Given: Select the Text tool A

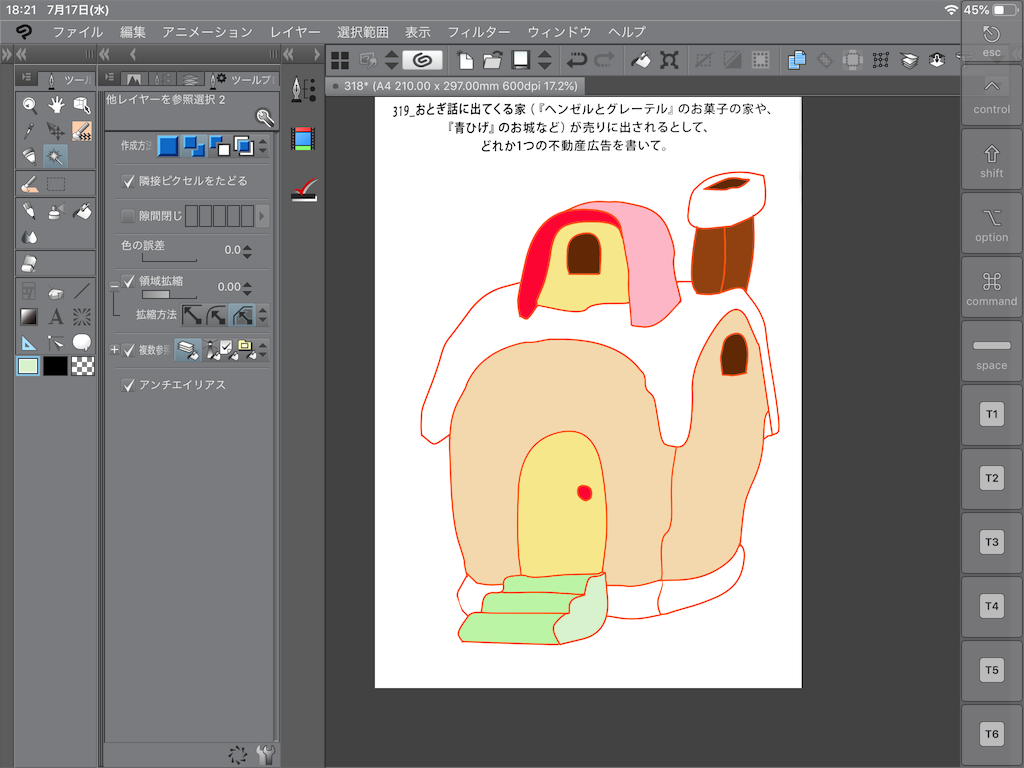Looking at the screenshot, I should pyautogui.click(x=56, y=317).
